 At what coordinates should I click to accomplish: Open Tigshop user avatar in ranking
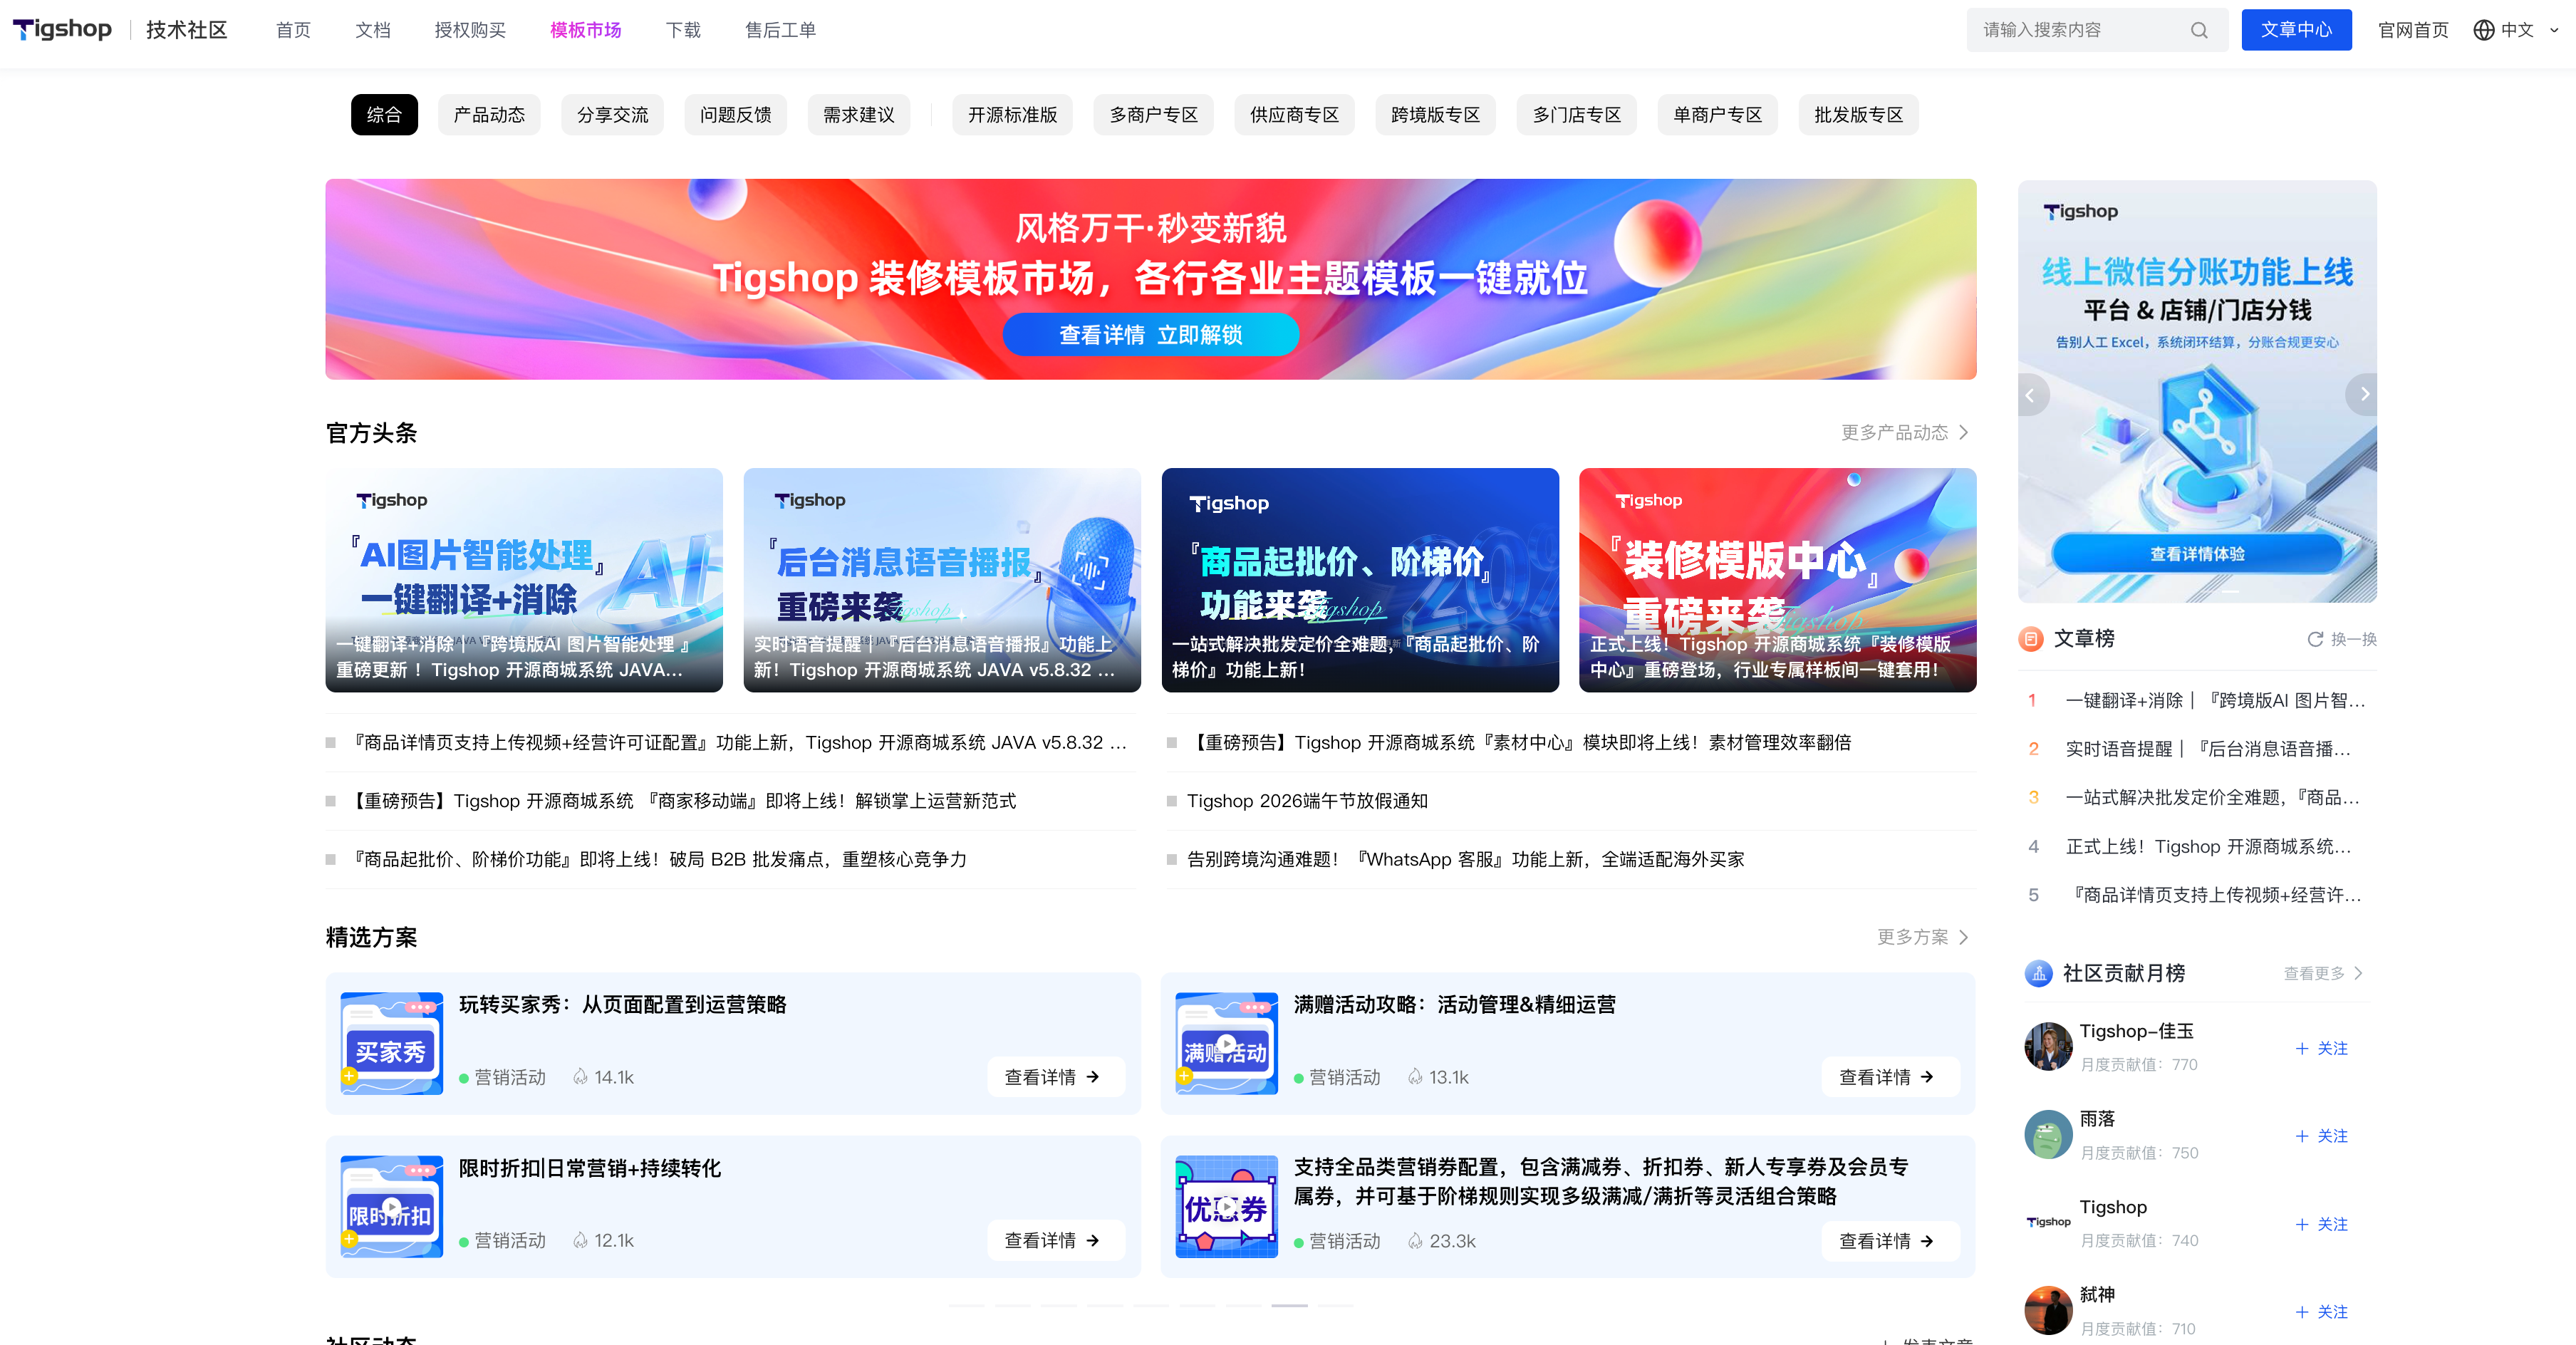(2048, 1222)
